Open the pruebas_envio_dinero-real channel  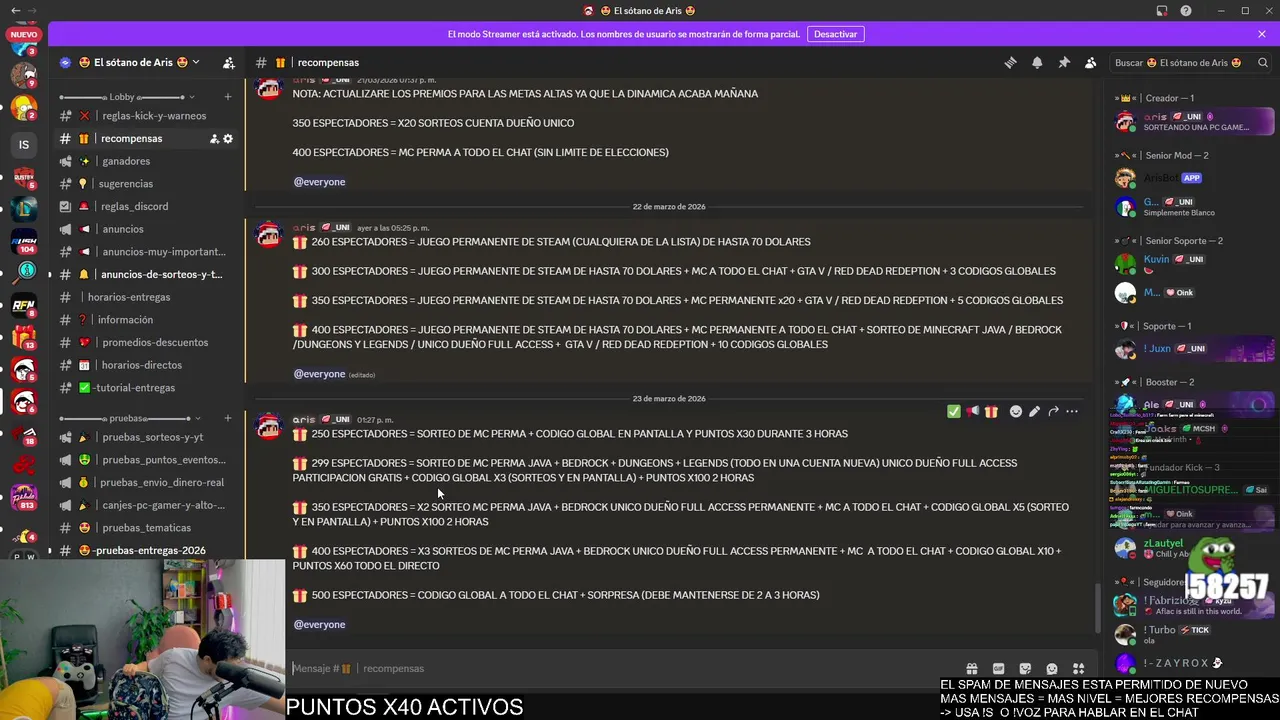pyautogui.click(x=147, y=482)
